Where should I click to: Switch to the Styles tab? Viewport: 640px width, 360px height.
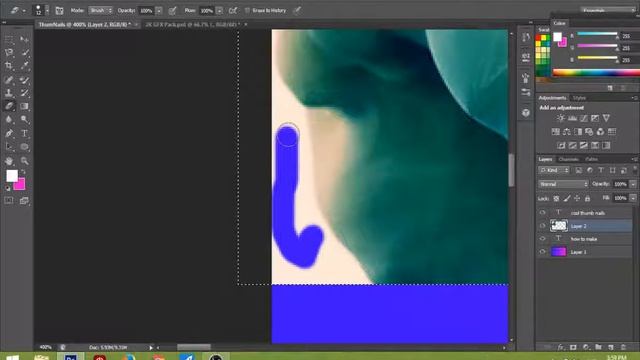(579, 98)
